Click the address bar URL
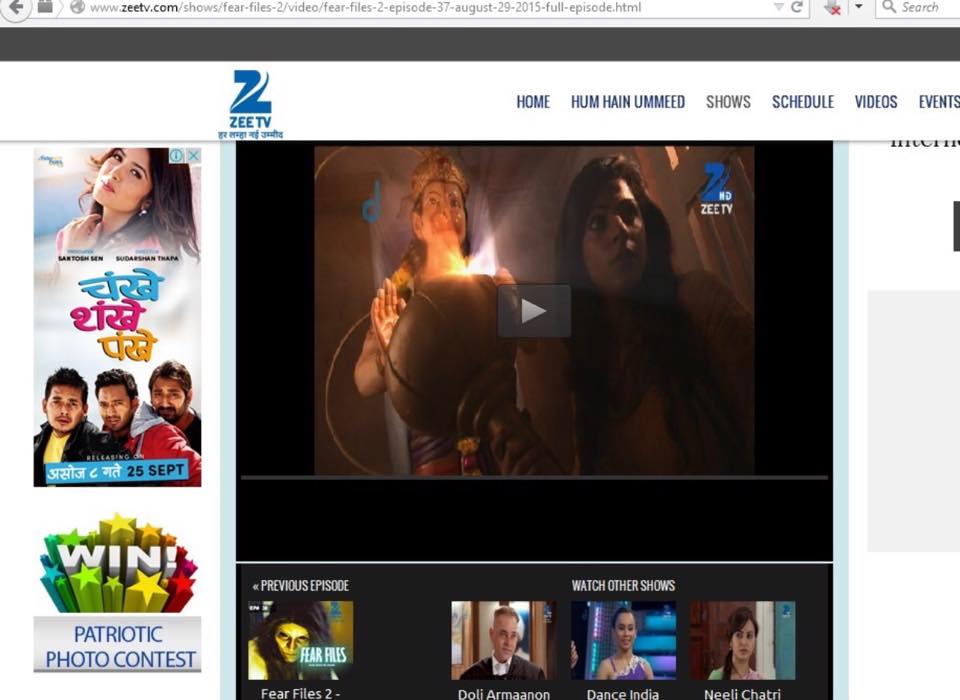The height and width of the screenshot is (700, 960). pyautogui.click(x=366, y=8)
